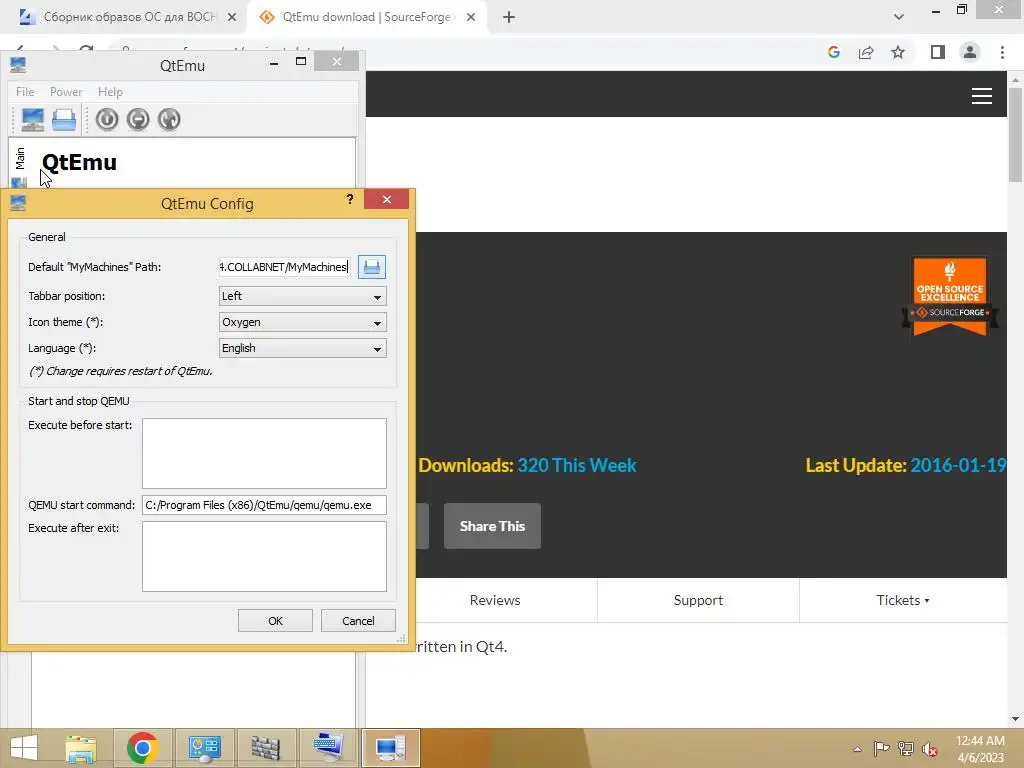This screenshot has width=1024, height=768.
Task: Switch to the QtEmu download SourceForge tab
Action: coord(366,17)
